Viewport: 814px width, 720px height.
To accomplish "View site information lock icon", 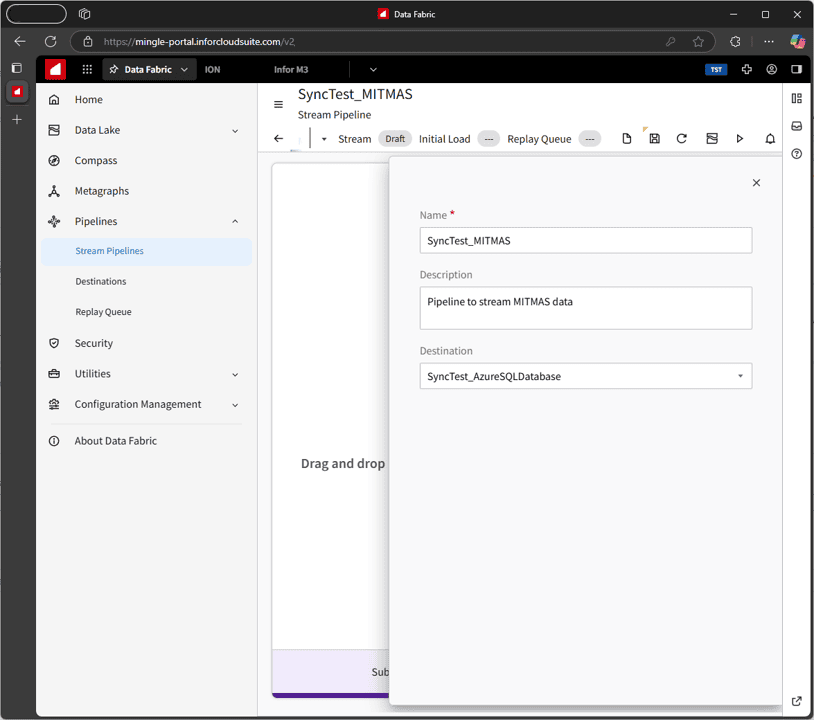I will point(88,42).
